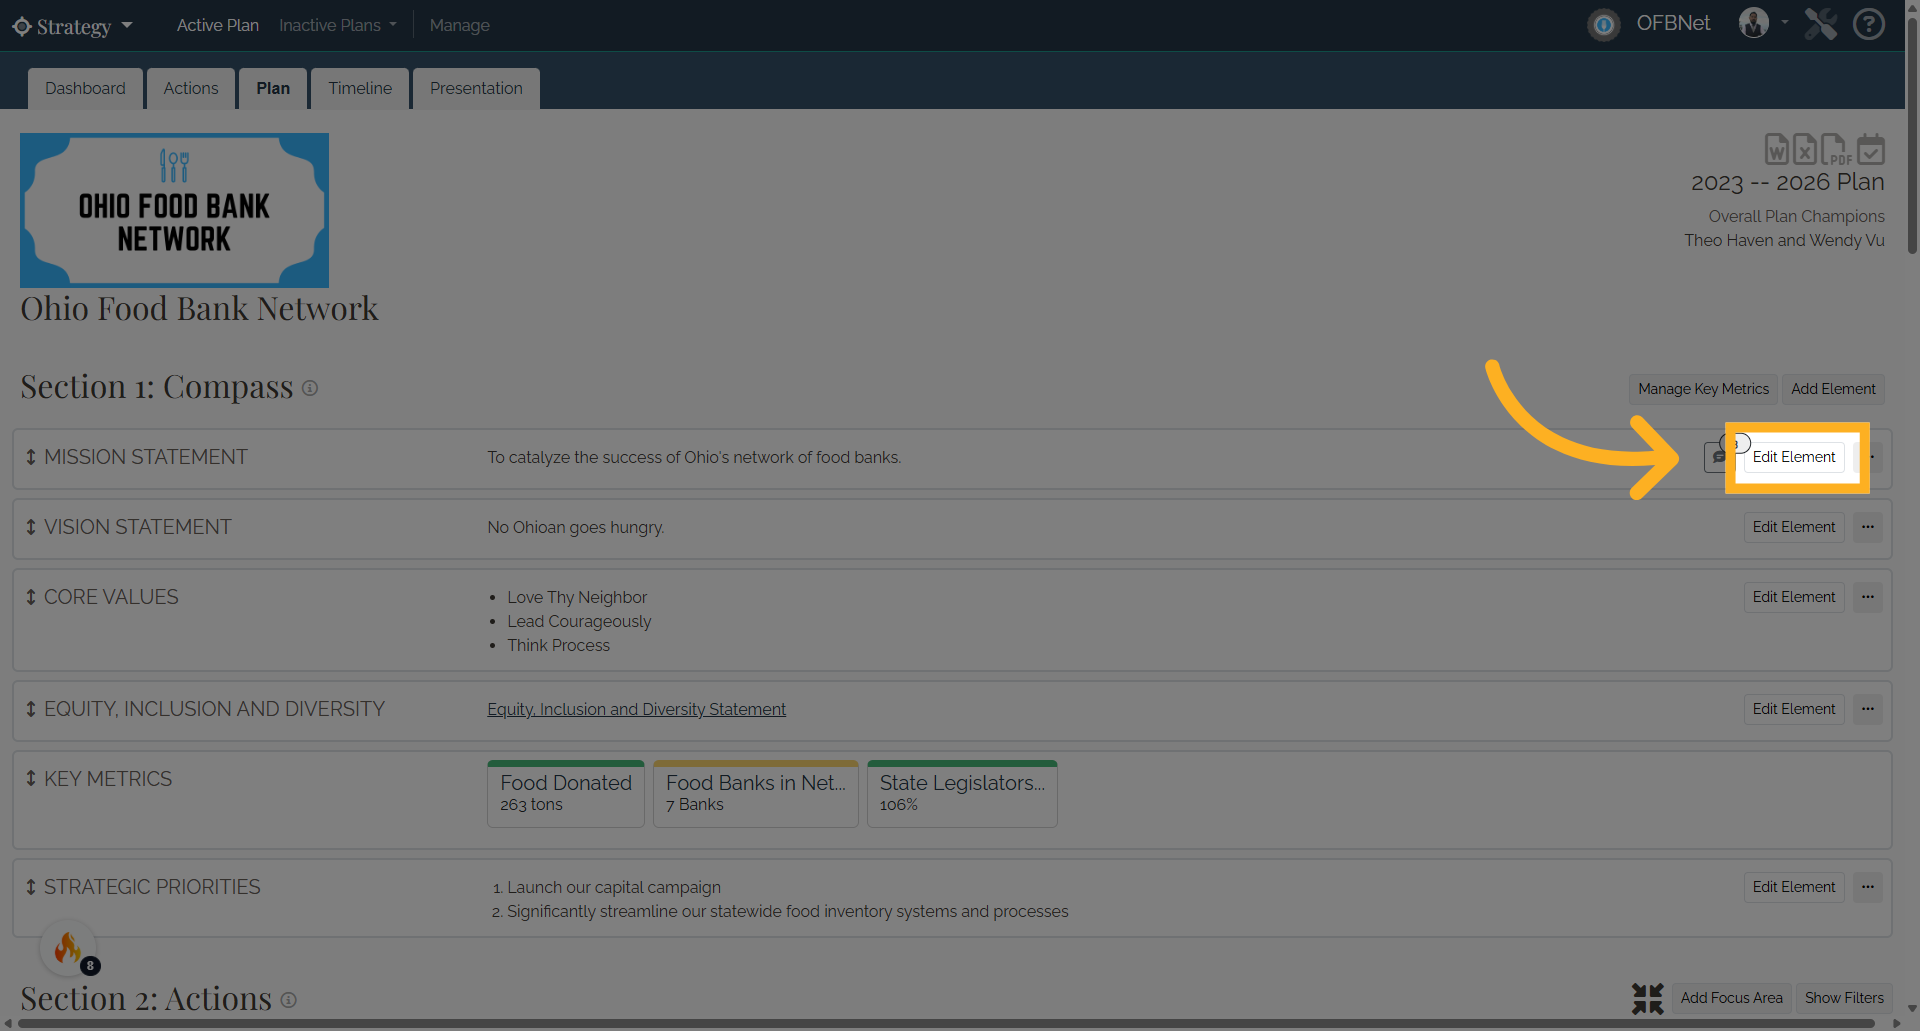Click reorder handle for Core Values

(31, 597)
